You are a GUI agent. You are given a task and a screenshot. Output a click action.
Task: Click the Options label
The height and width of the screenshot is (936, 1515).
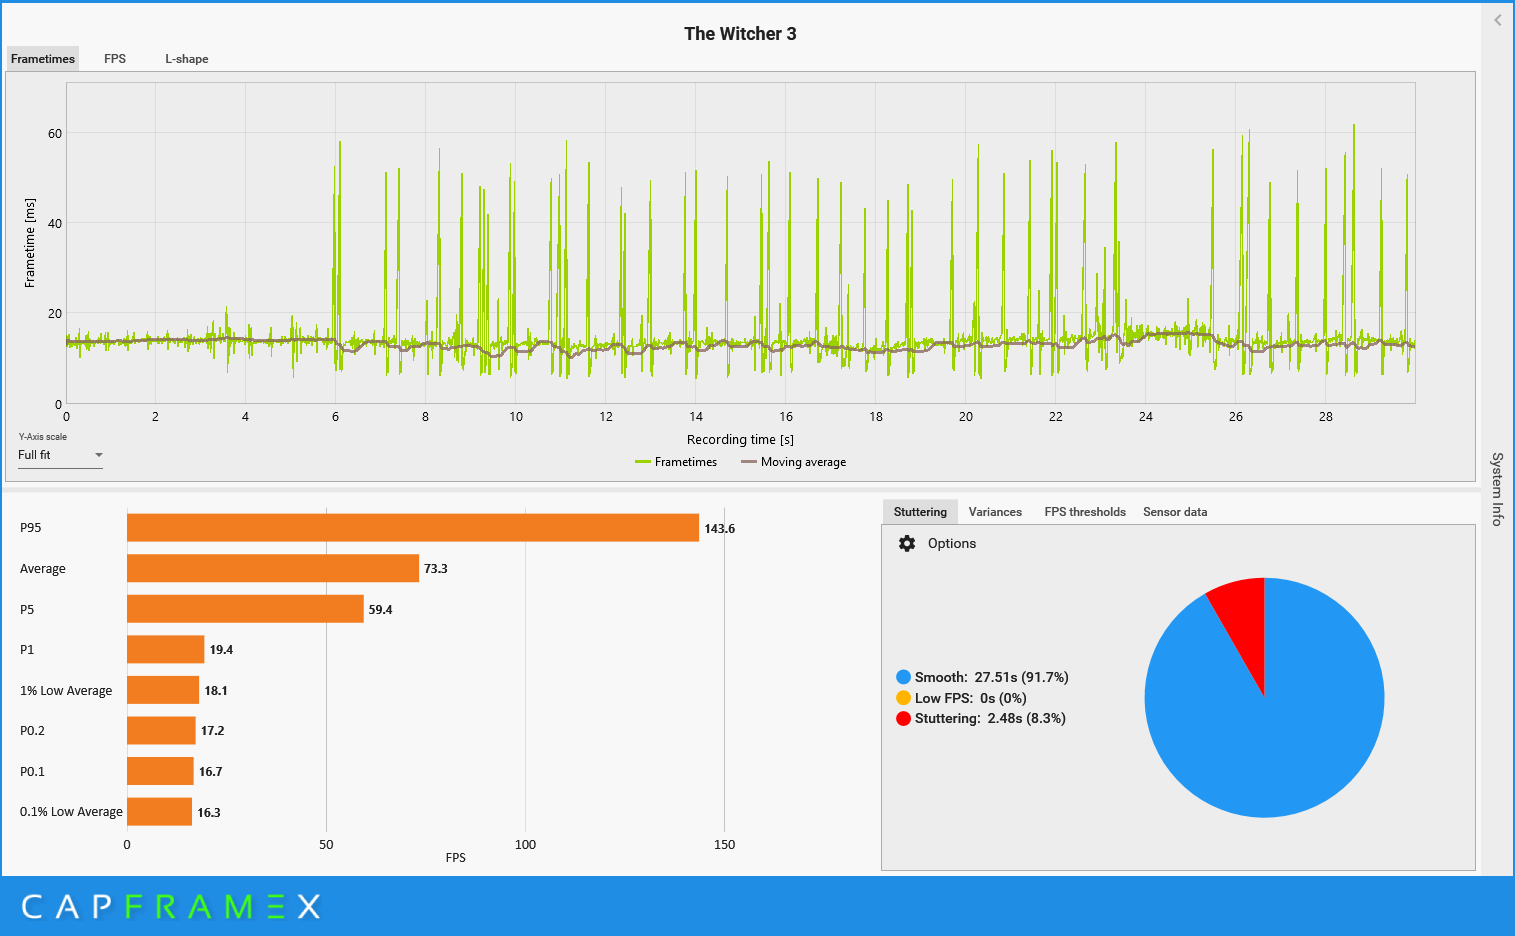[x=952, y=543]
